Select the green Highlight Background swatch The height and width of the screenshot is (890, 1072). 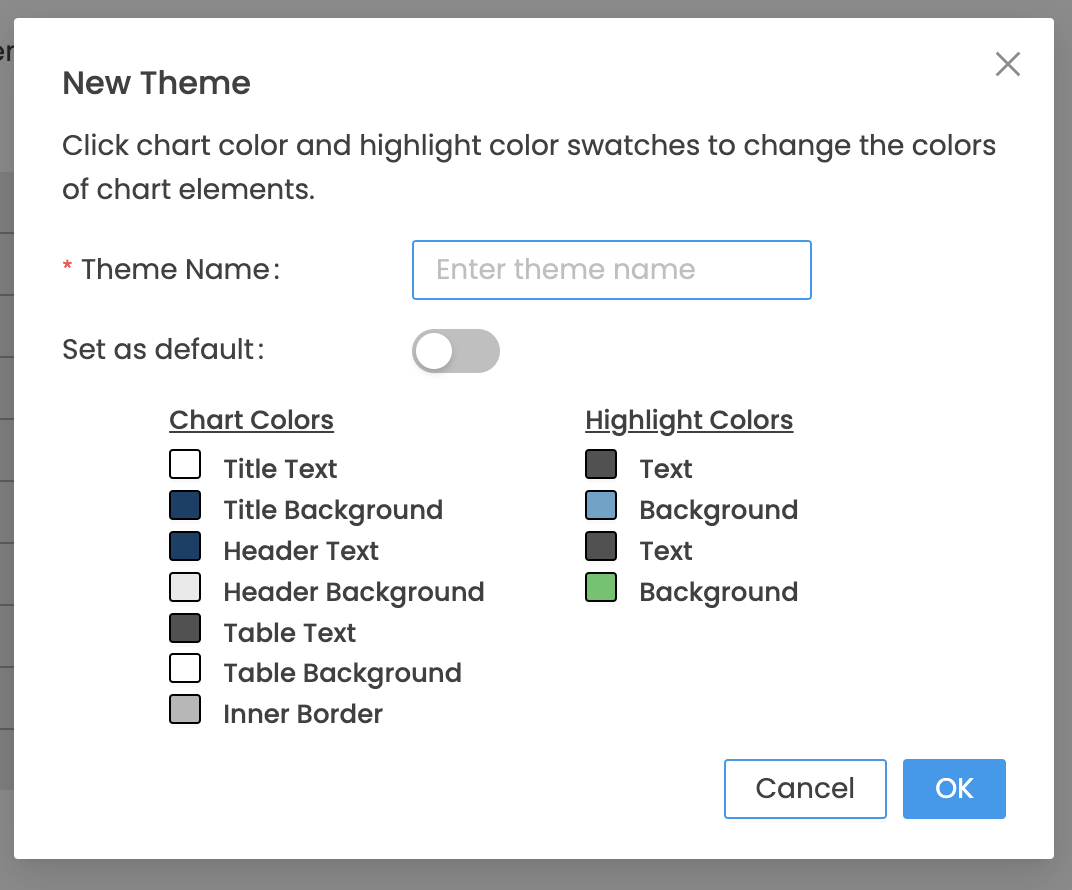pyautogui.click(x=601, y=588)
